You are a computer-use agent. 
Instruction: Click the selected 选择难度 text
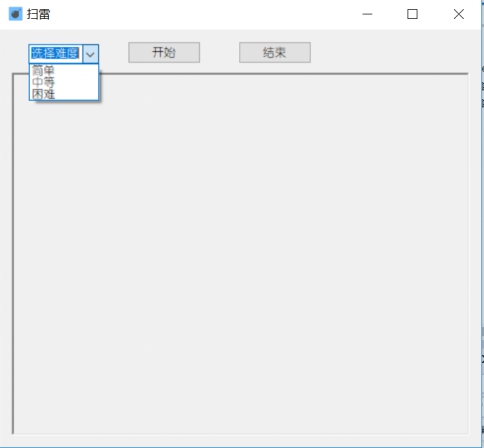[55, 53]
